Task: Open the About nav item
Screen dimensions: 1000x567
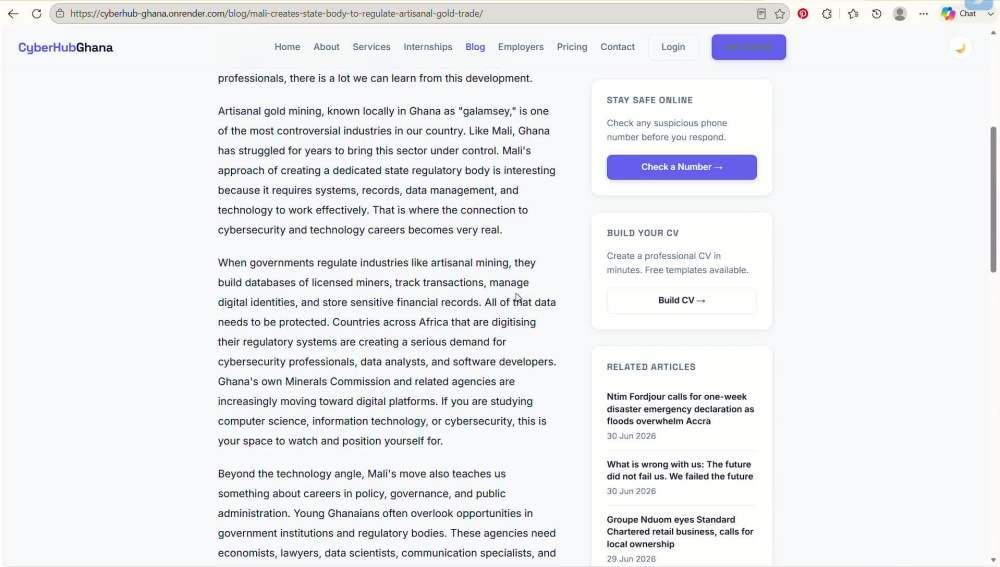Action: pos(326,47)
